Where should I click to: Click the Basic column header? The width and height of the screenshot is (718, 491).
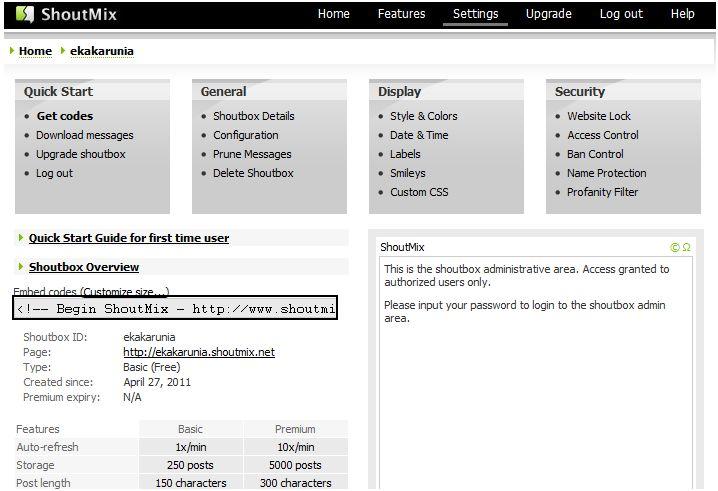190,429
